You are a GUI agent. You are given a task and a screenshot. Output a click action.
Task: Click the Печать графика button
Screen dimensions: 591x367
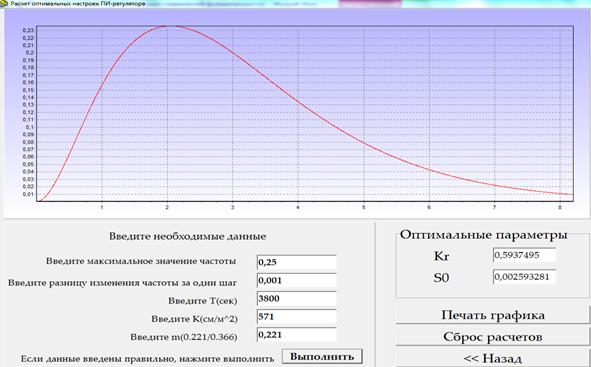pyautogui.click(x=493, y=315)
